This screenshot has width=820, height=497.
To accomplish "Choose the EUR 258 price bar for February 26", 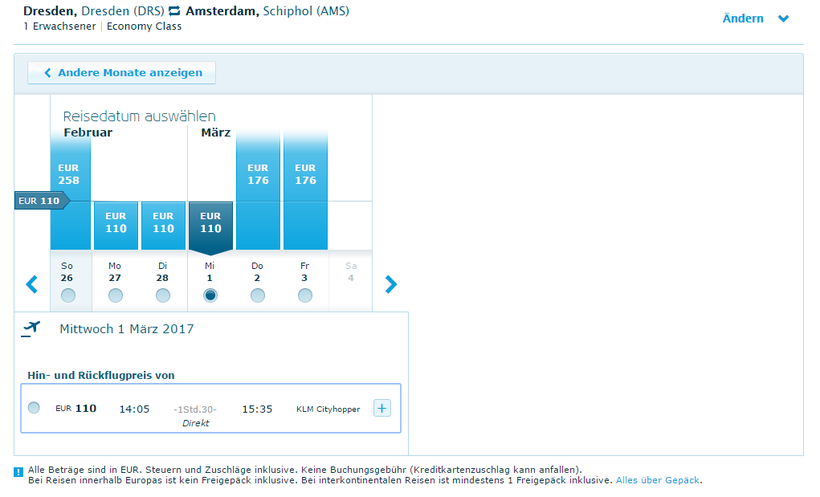I will (71, 191).
